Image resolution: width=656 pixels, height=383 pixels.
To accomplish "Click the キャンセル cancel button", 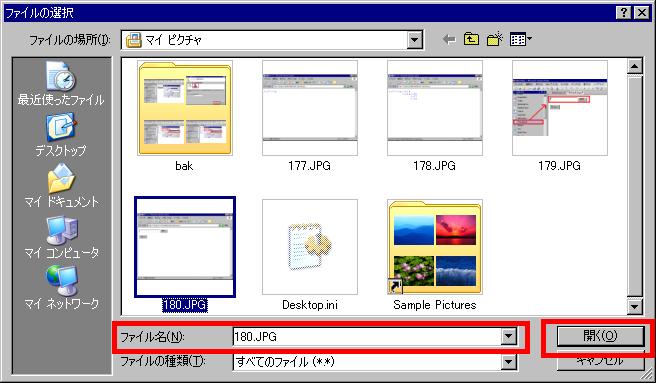I will [x=600, y=361].
